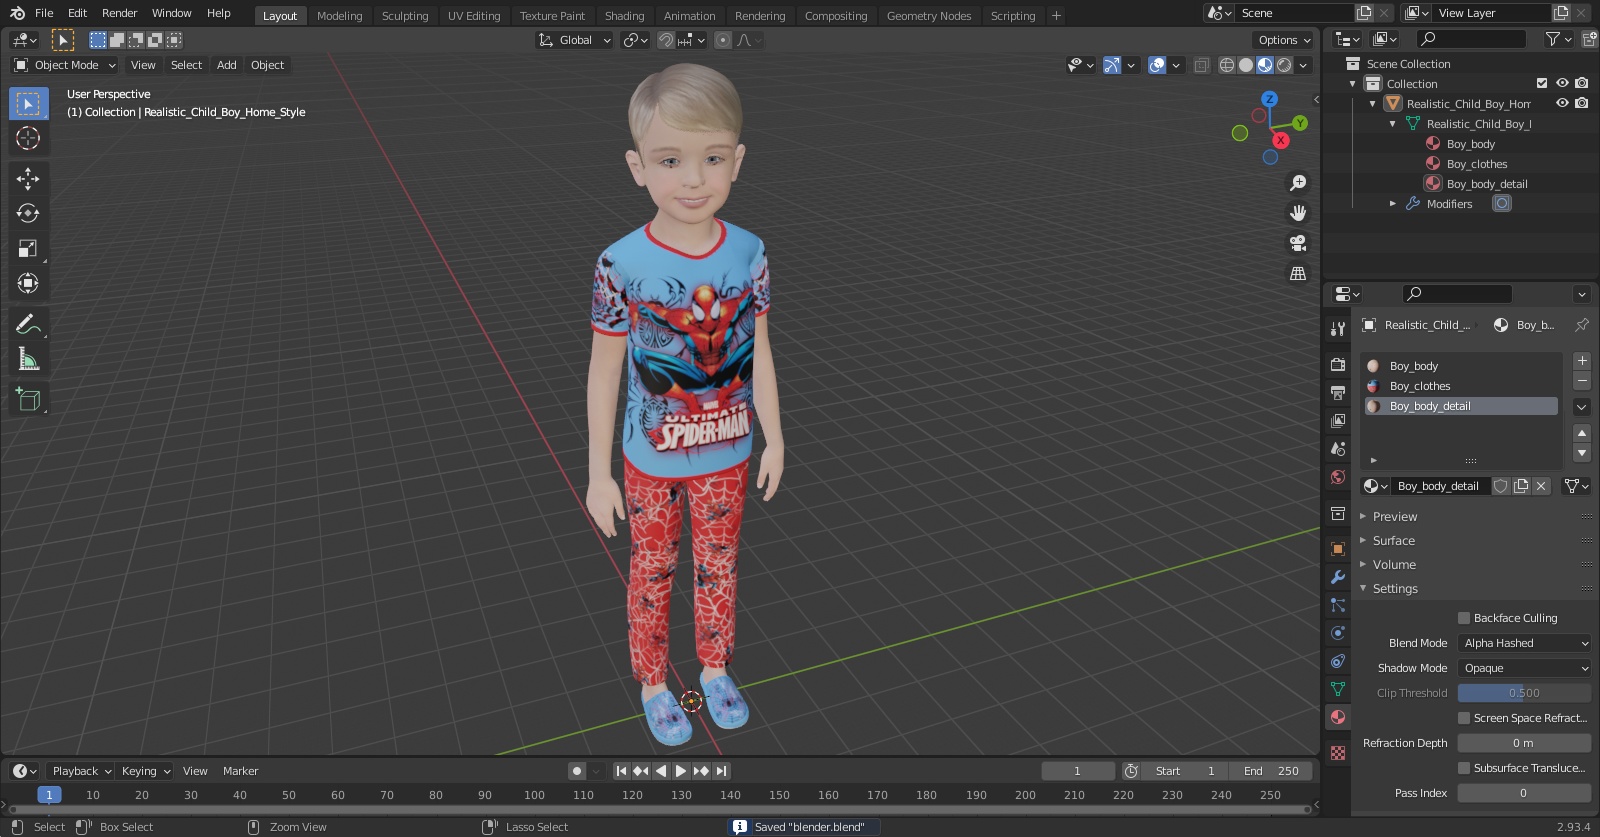Open the Object Data properties tab
The height and width of the screenshot is (837, 1600).
pyautogui.click(x=1338, y=689)
